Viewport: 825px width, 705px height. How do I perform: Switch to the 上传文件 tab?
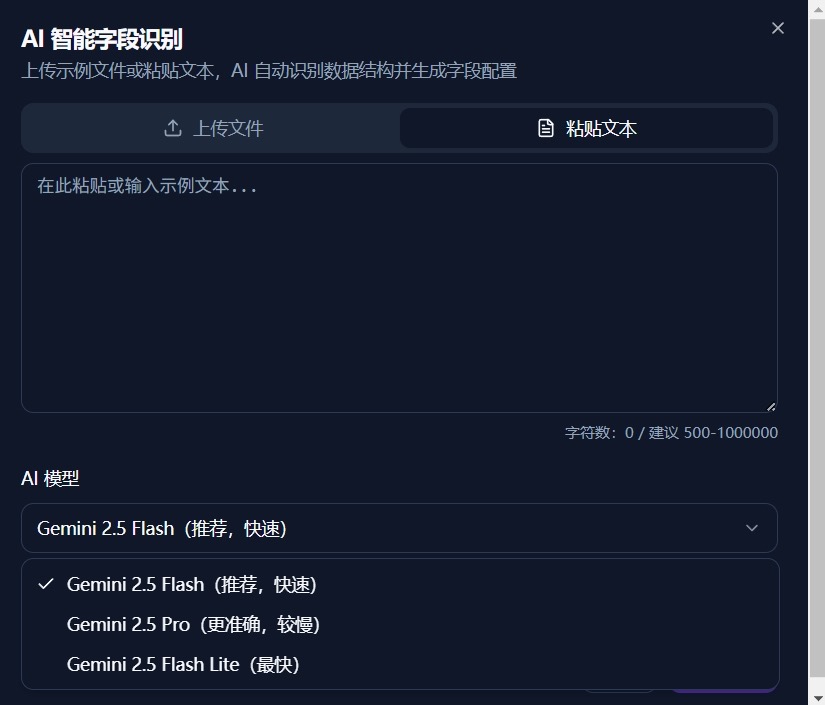(213, 128)
